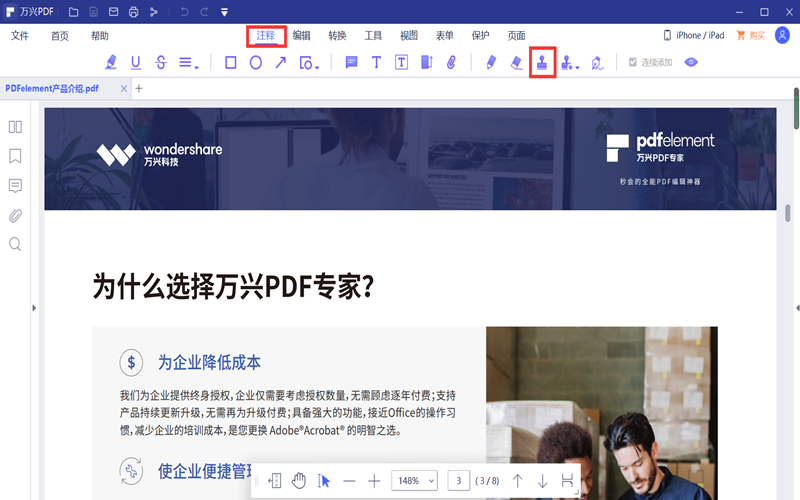Open the 编辑 tab
The width and height of the screenshot is (800, 500).
pos(301,36)
